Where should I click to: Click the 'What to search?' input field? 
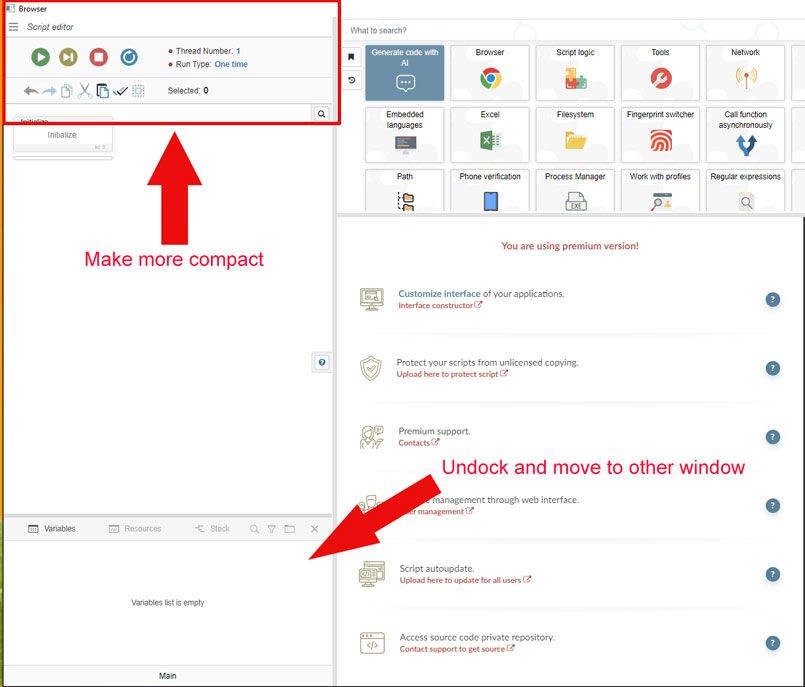[x=570, y=31]
